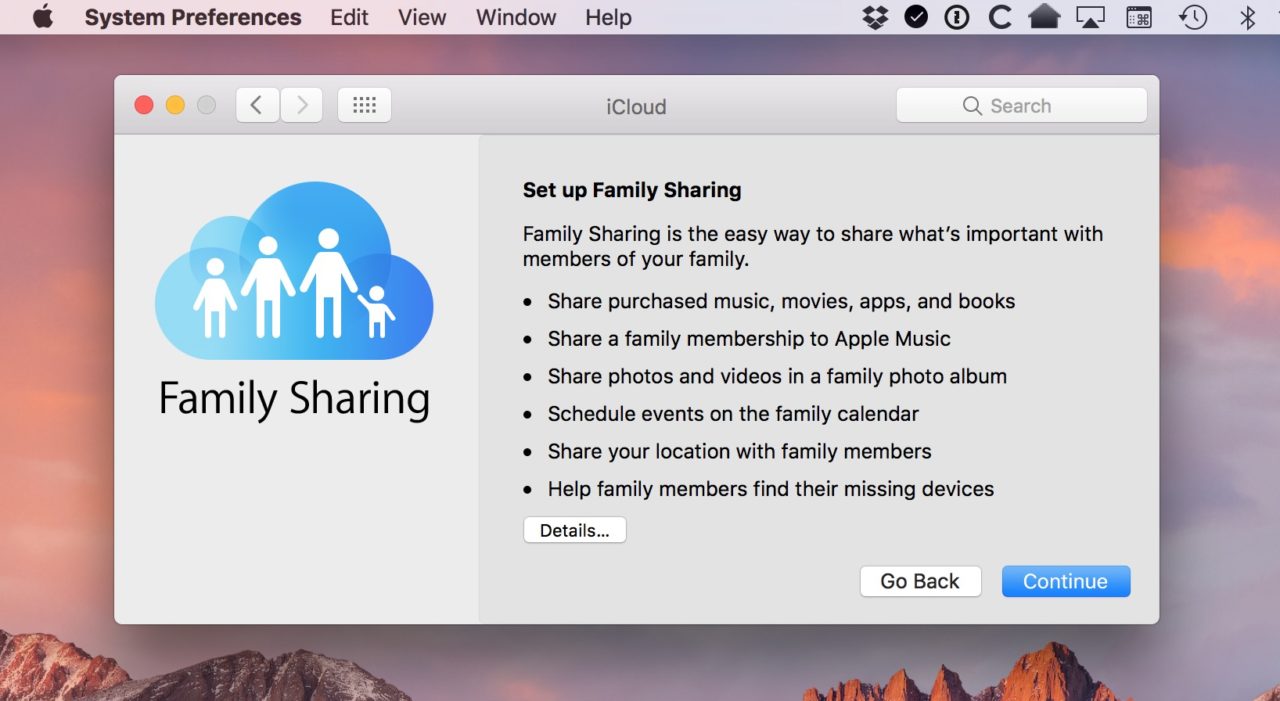The width and height of the screenshot is (1280, 701).
Task: Click the Continue button
Action: (x=1066, y=581)
